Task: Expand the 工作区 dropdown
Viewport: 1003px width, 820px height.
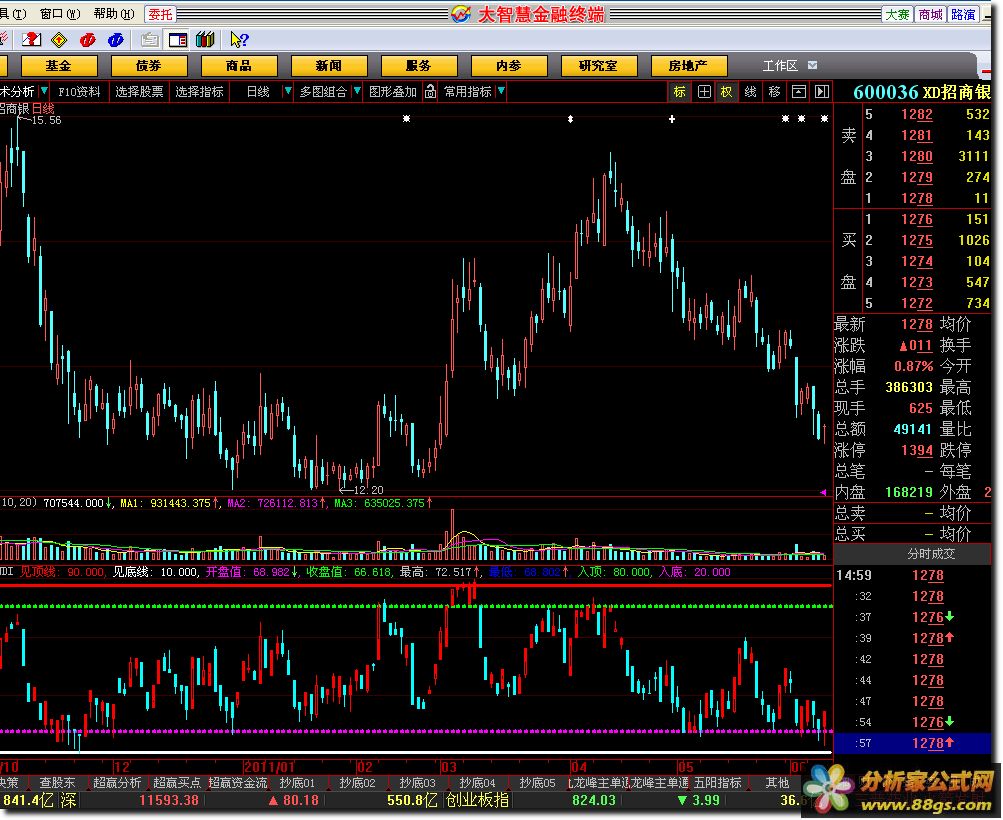Action: pyautogui.click(x=812, y=65)
